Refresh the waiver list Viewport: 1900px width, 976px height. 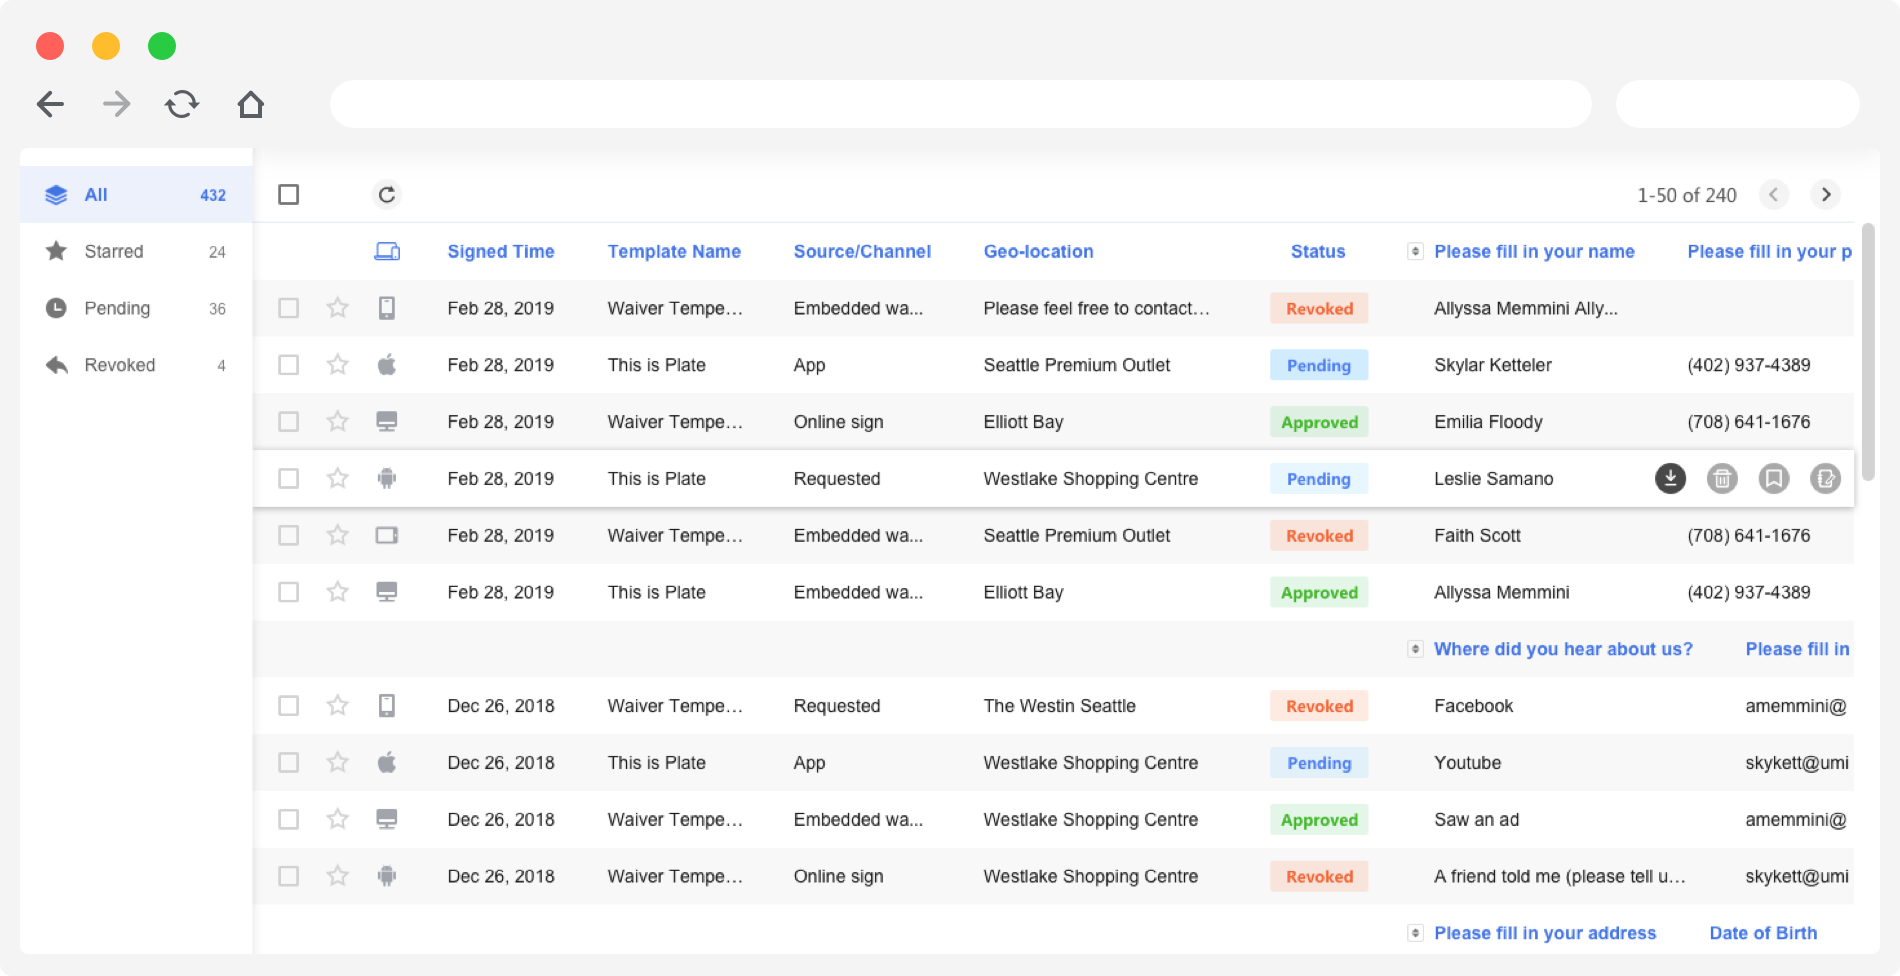tap(387, 195)
